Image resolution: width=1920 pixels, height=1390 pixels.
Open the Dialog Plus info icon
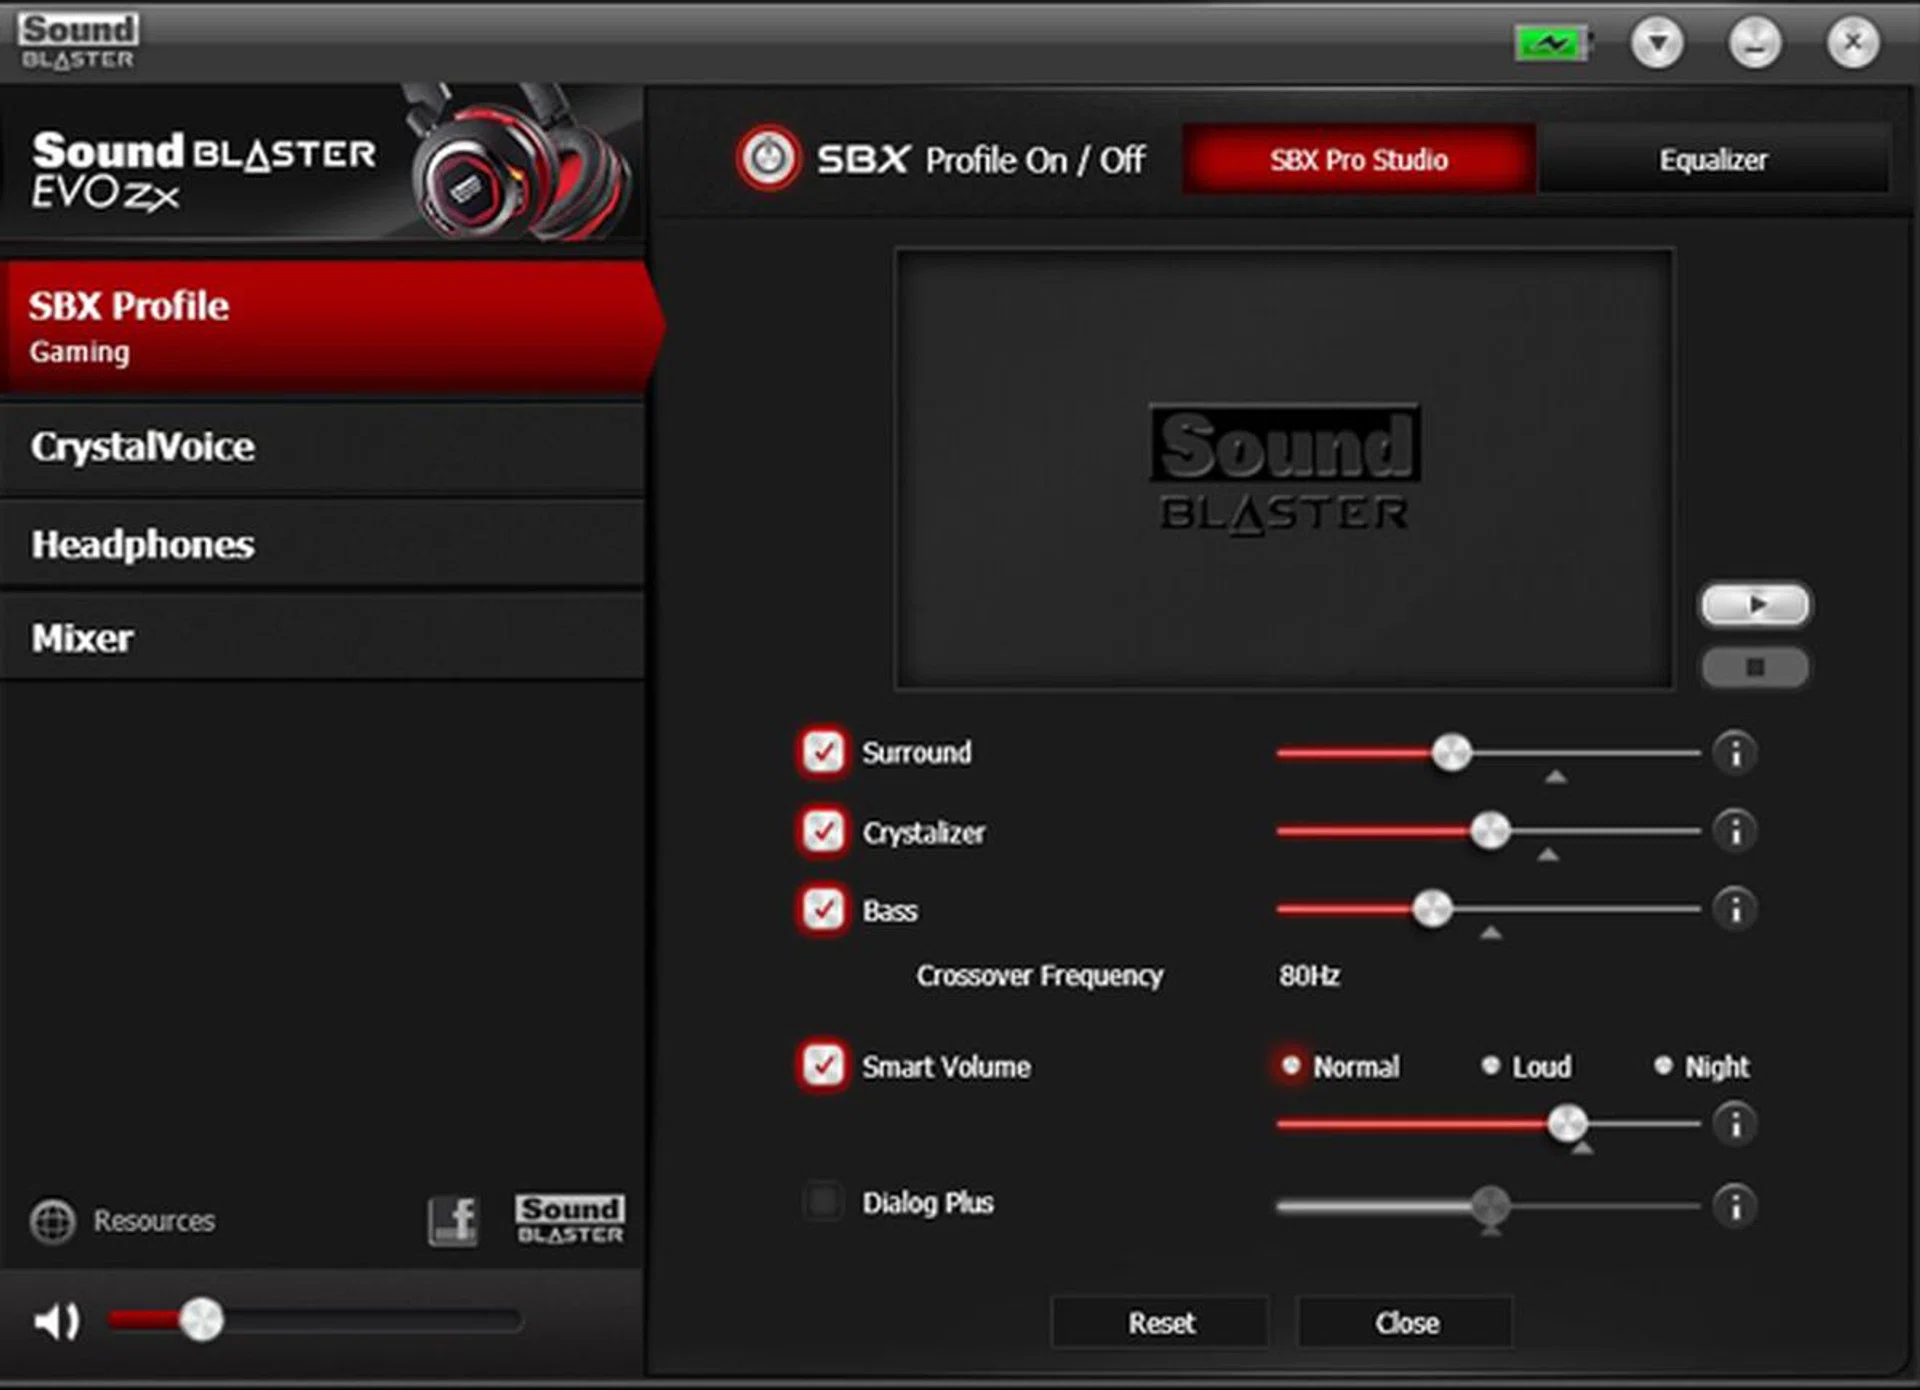point(1735,1205)
